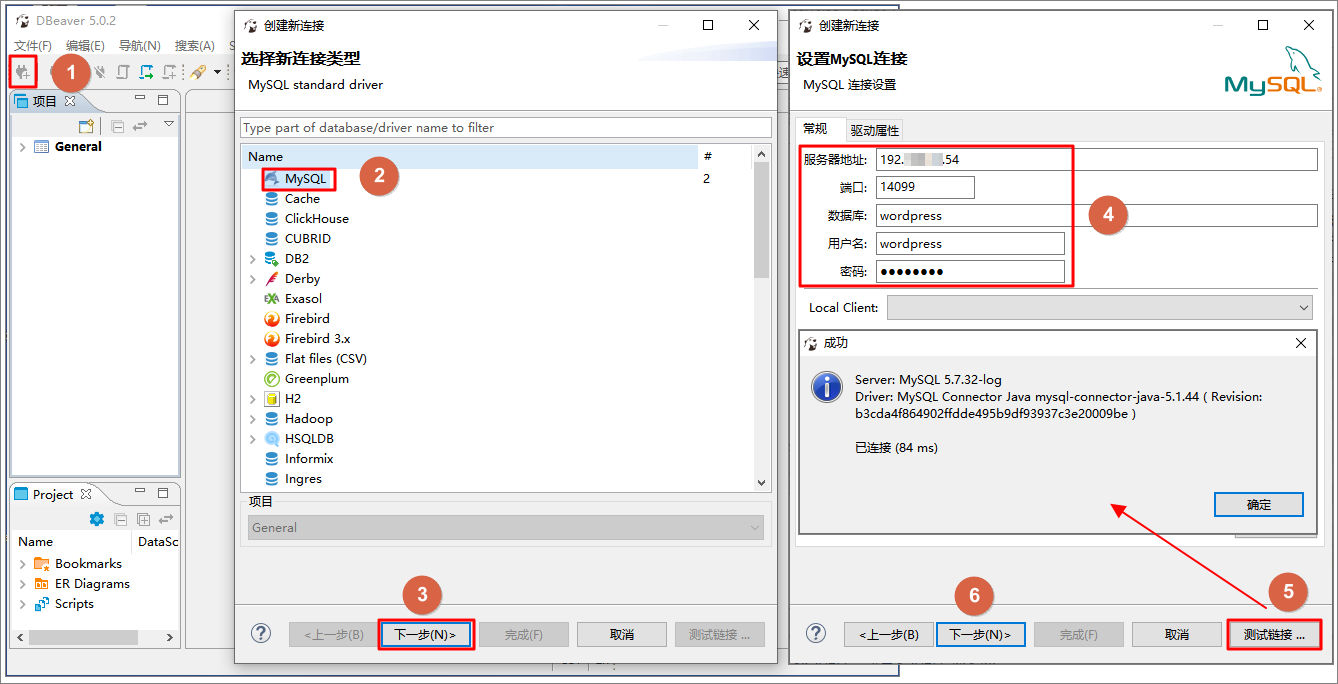Screen dimensions: 1338x684
Task: Expand the General tree node
Action: [x=23, y=147]
